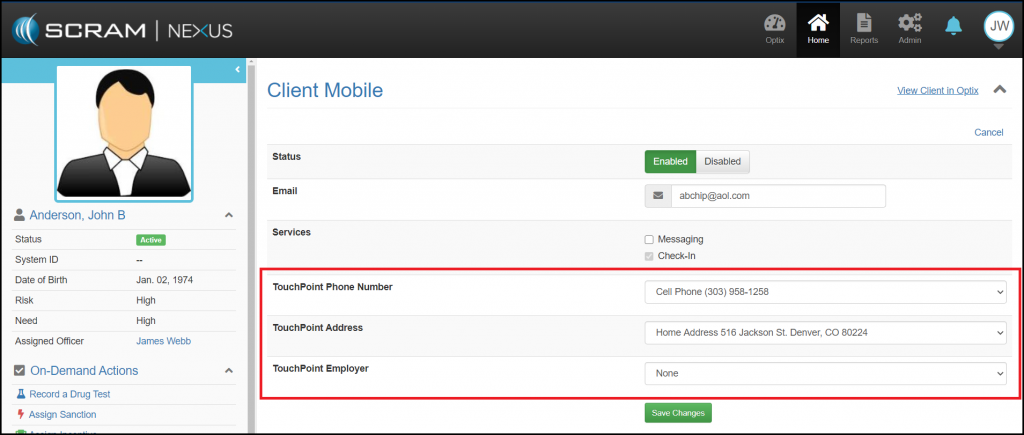The width and height of the screenshot is (1024, 435).
Task: Open TouchPoint Employer dropdown
Action: [x=825, y=372]
